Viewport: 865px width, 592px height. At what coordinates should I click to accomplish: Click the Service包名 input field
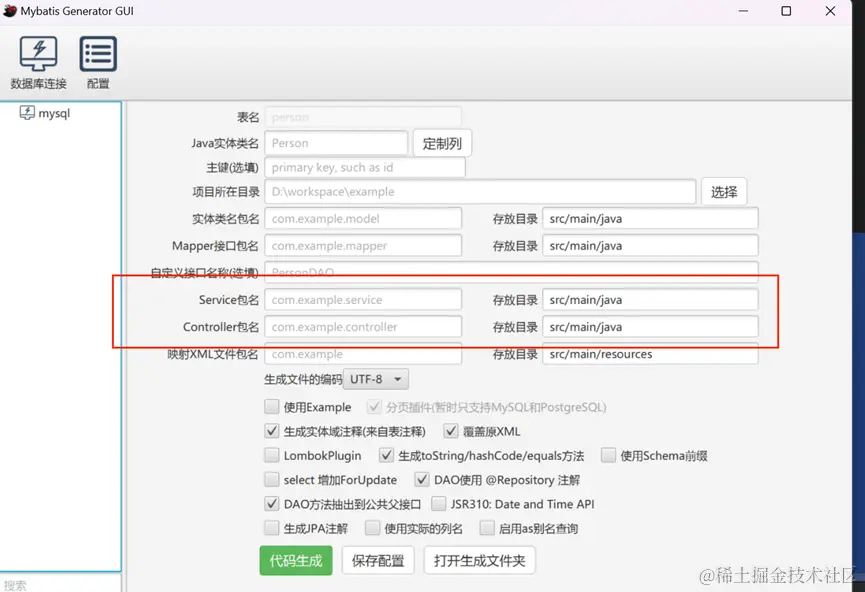click(x=363, y=300)
